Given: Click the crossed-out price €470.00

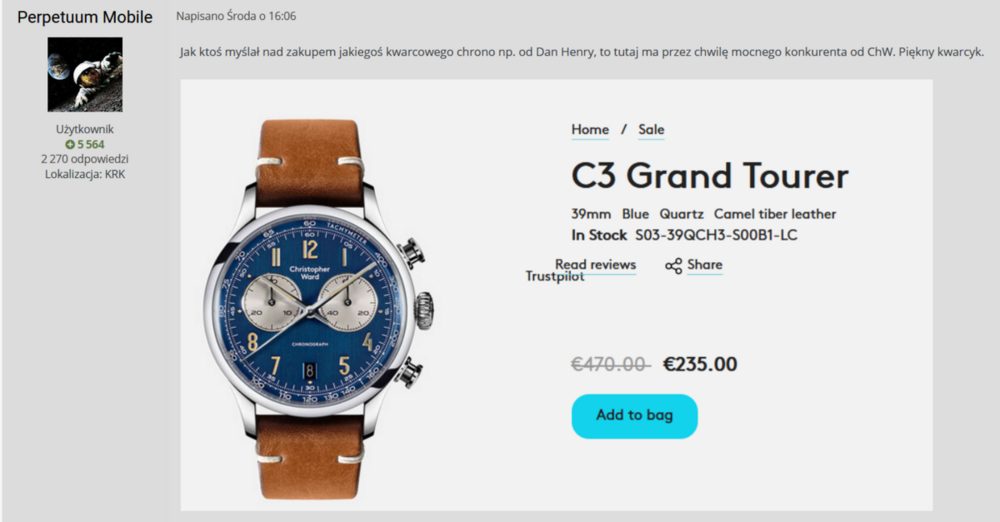Looking at the screenshot, I should [610, 364].
